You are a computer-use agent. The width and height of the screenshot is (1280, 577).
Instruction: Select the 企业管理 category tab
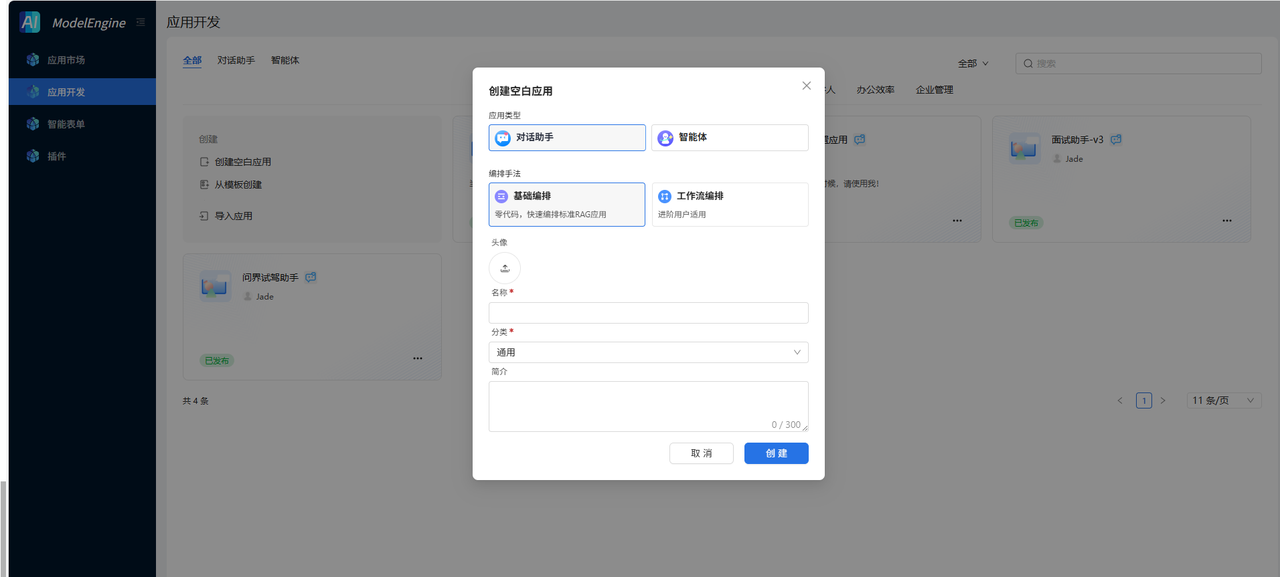point(934,90)
